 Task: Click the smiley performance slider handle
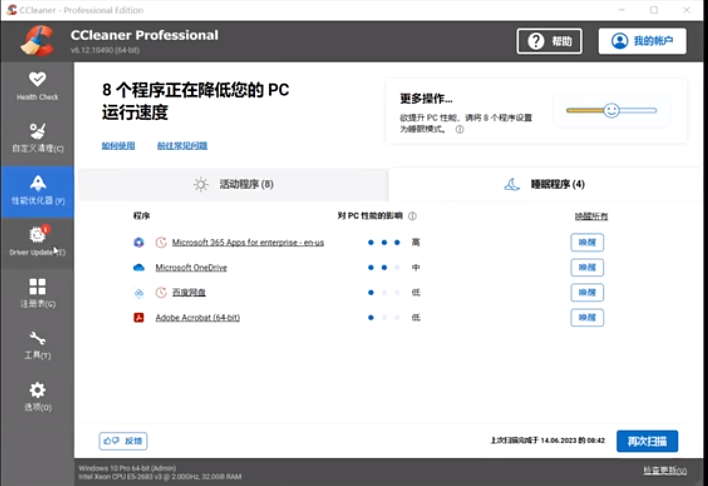[x=611, y=110]
